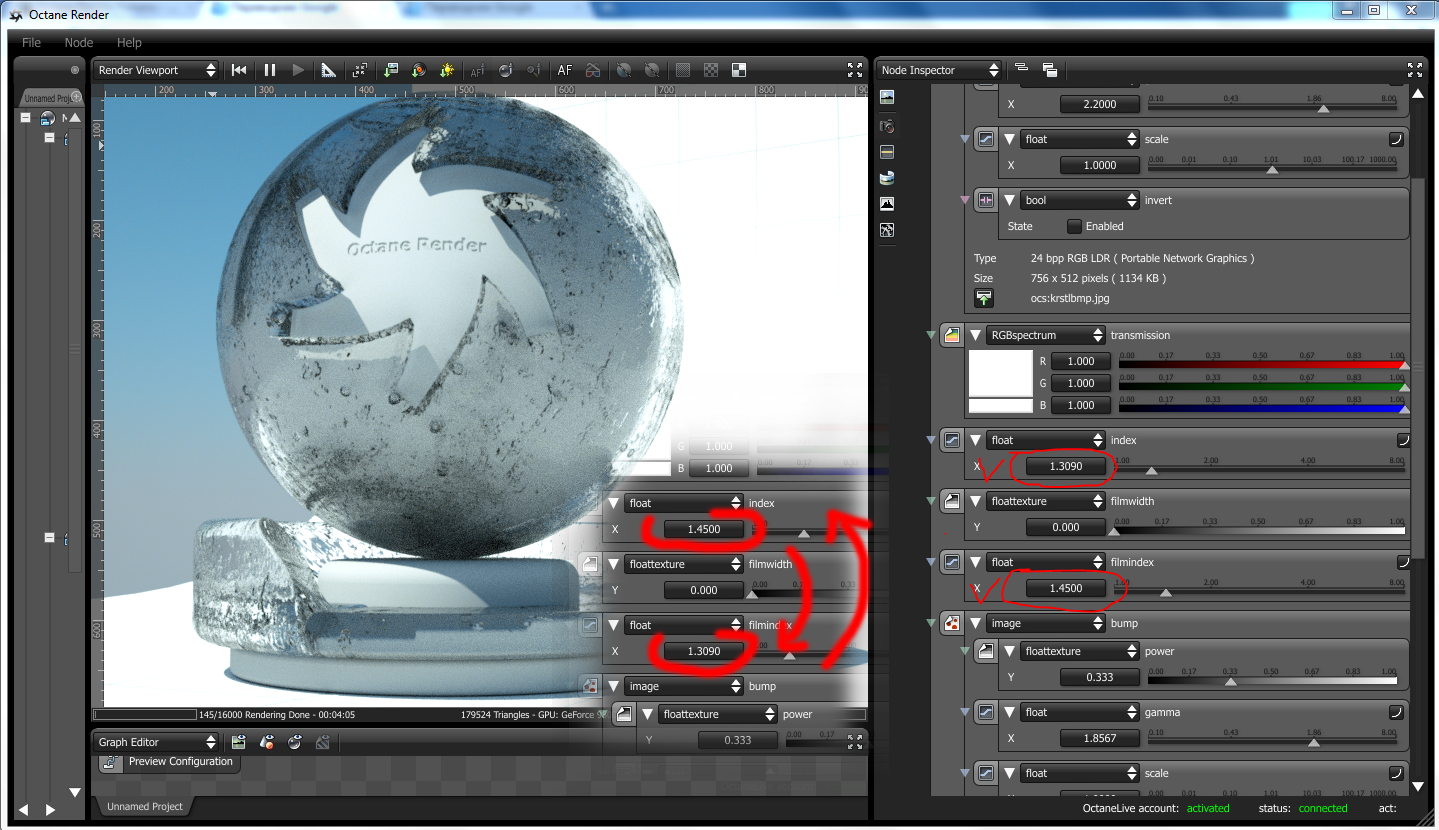This screenshot has width=1439, height=830.
Task: Click the overlapping windows icon in Node Inspector
Action: (x=1050, y=69)
